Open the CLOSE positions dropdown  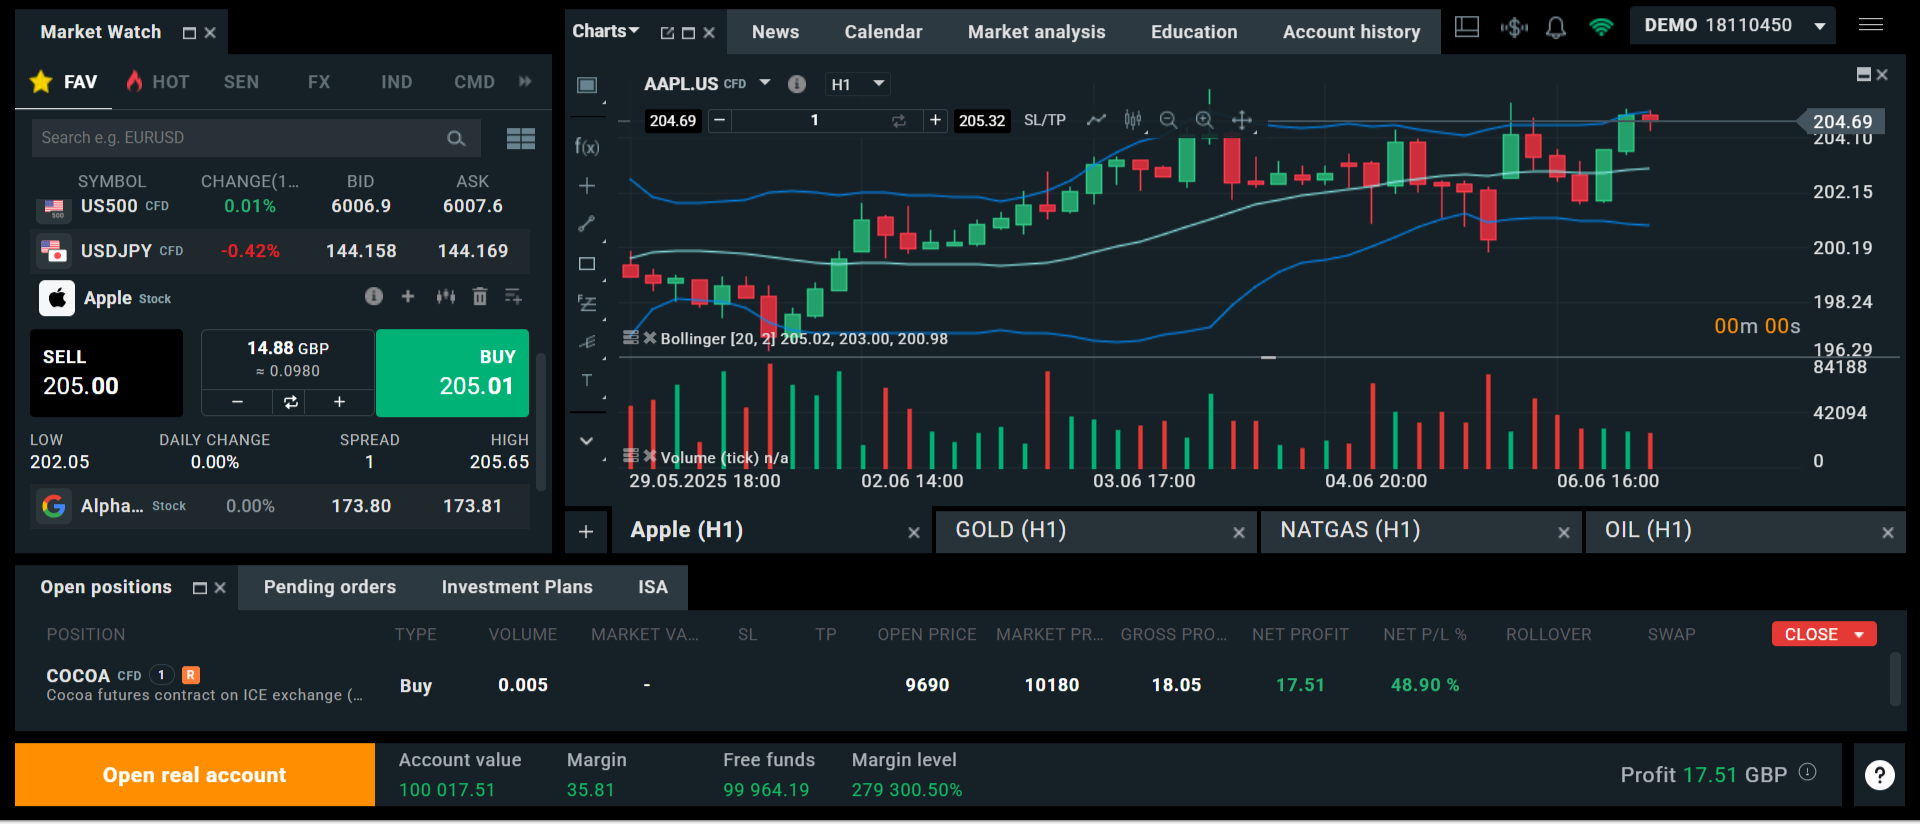1824,634
